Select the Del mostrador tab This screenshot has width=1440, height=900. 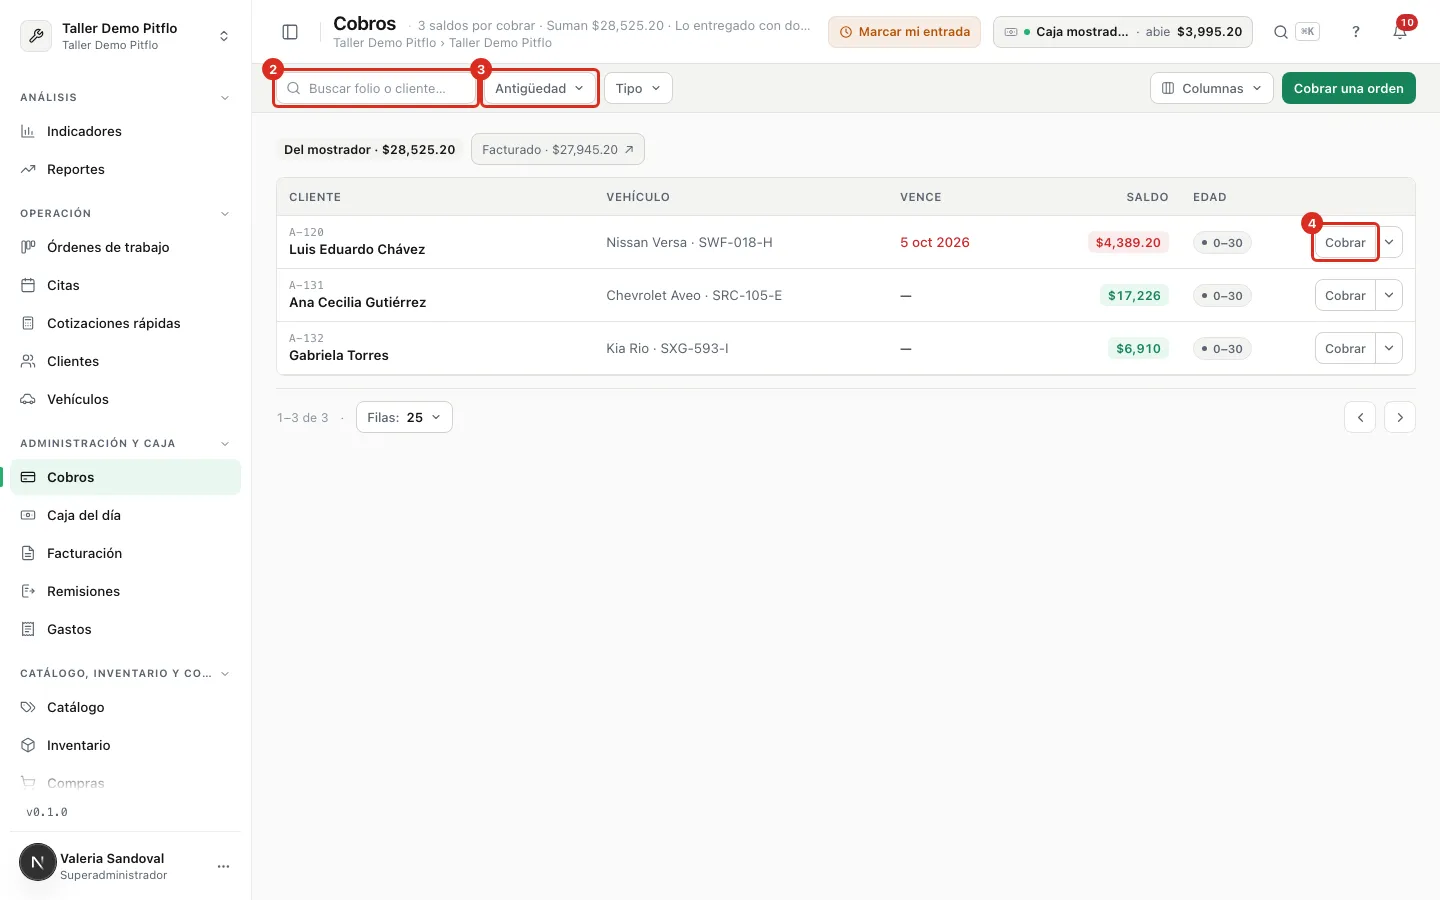click(370, 149)
